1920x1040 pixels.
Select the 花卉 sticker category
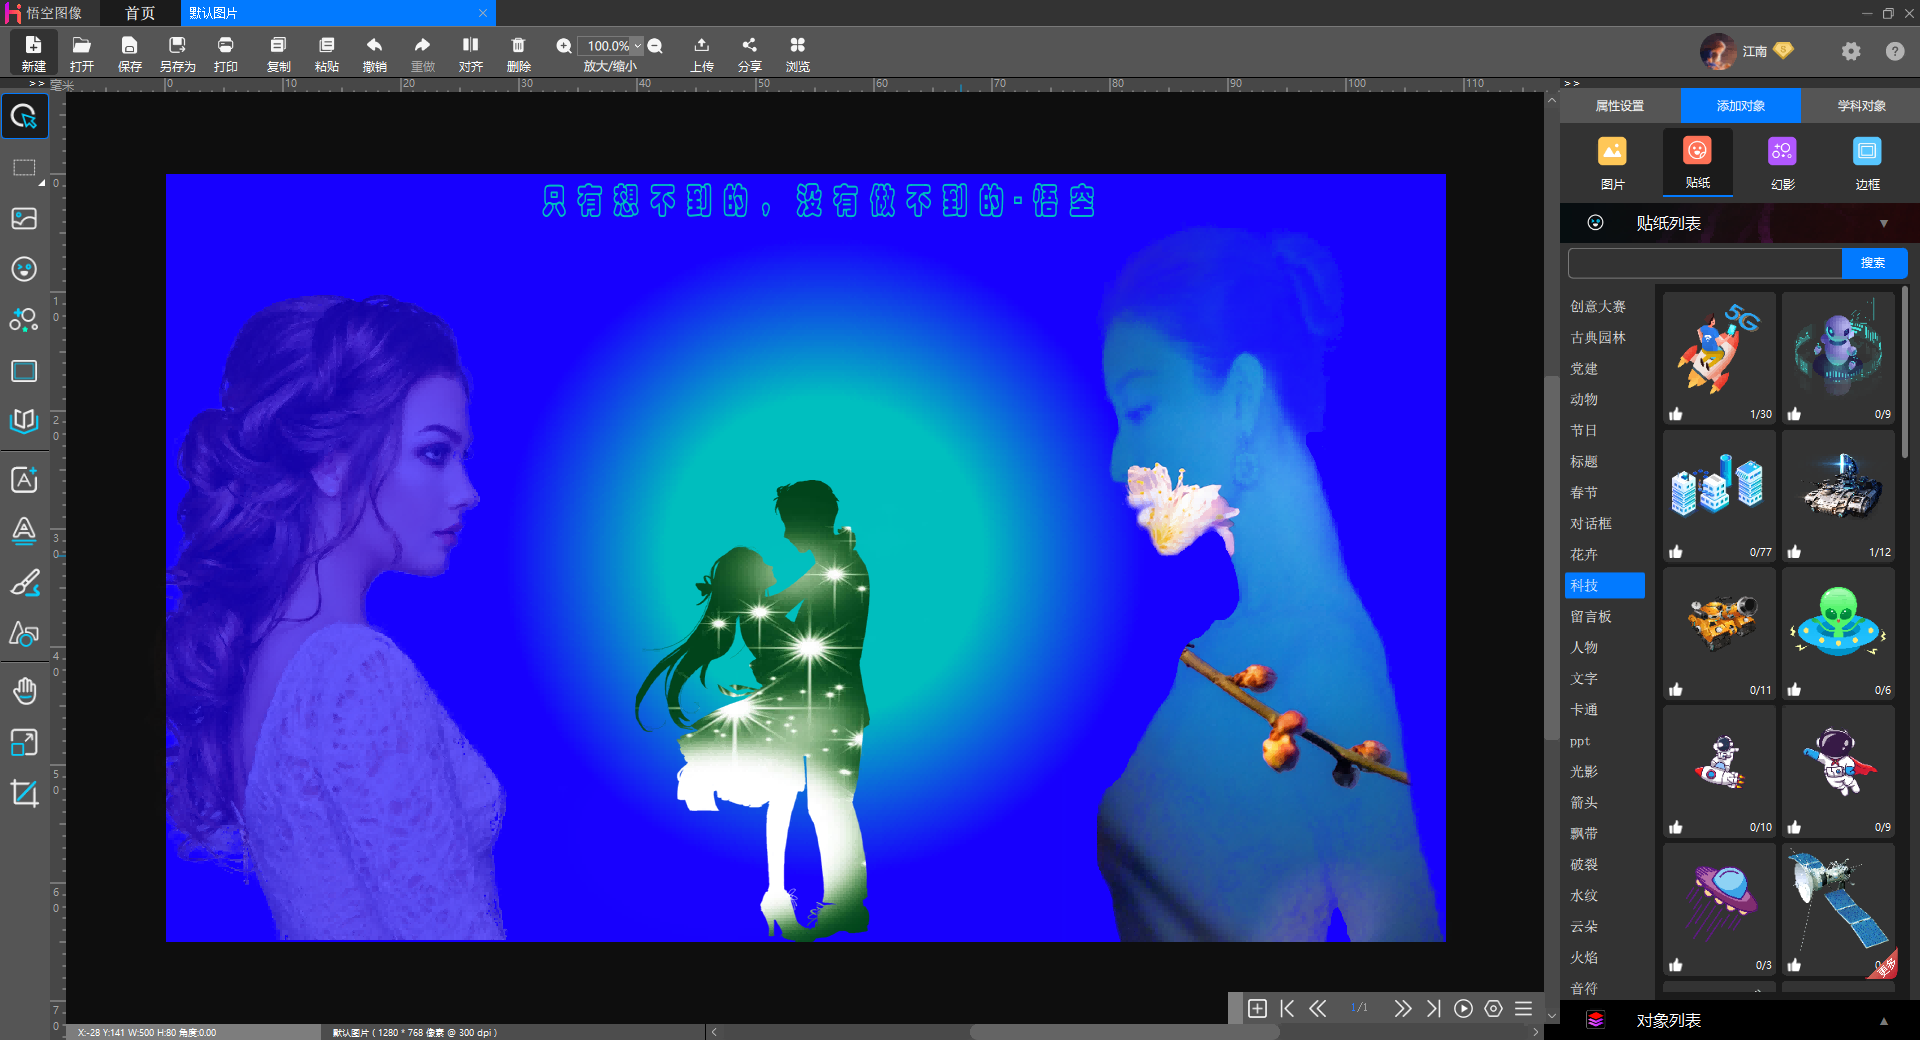[x=1584, y=554]
